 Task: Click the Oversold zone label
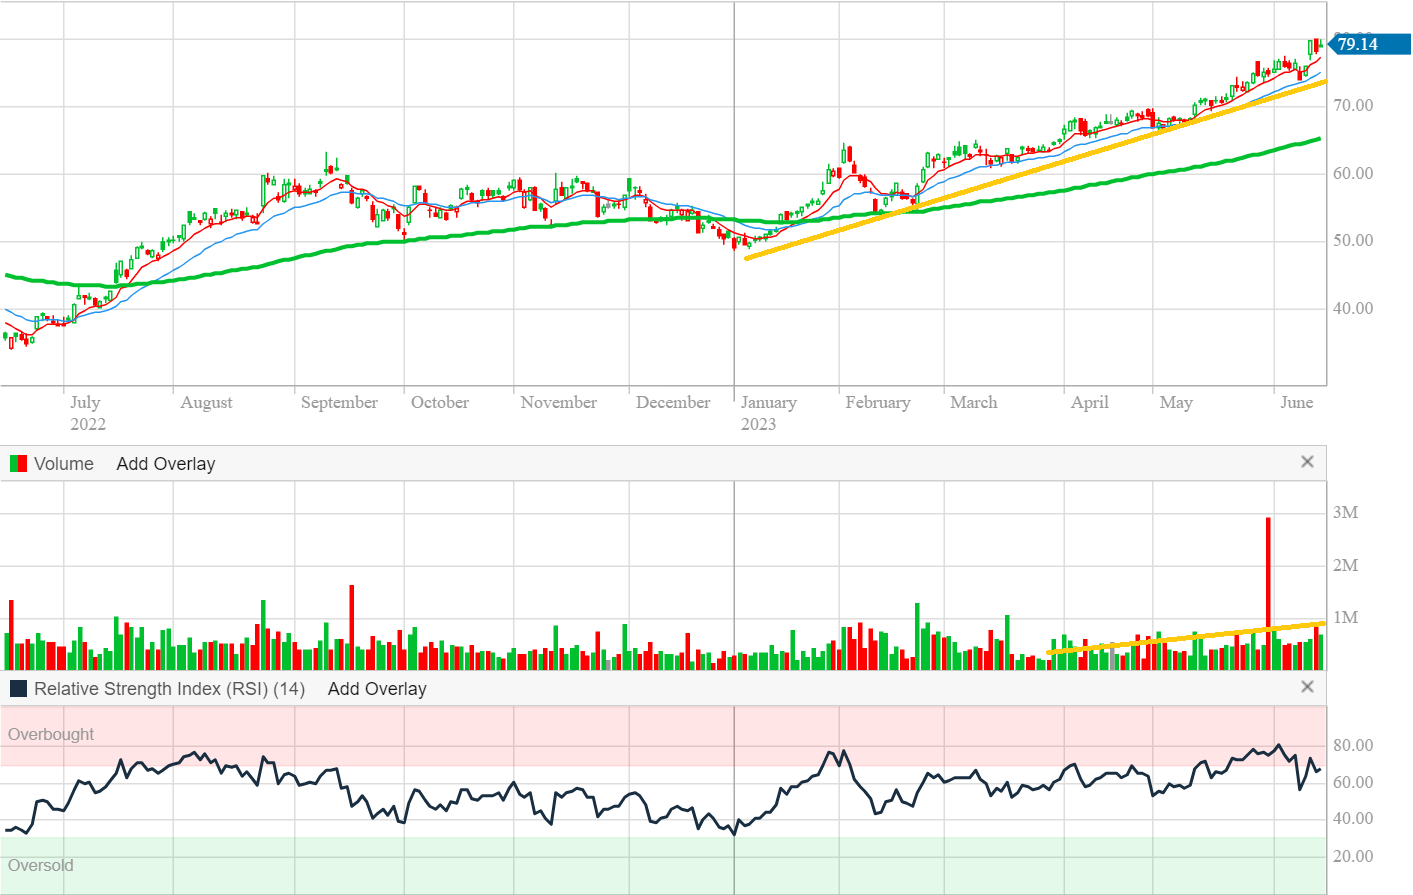[41, 865]
